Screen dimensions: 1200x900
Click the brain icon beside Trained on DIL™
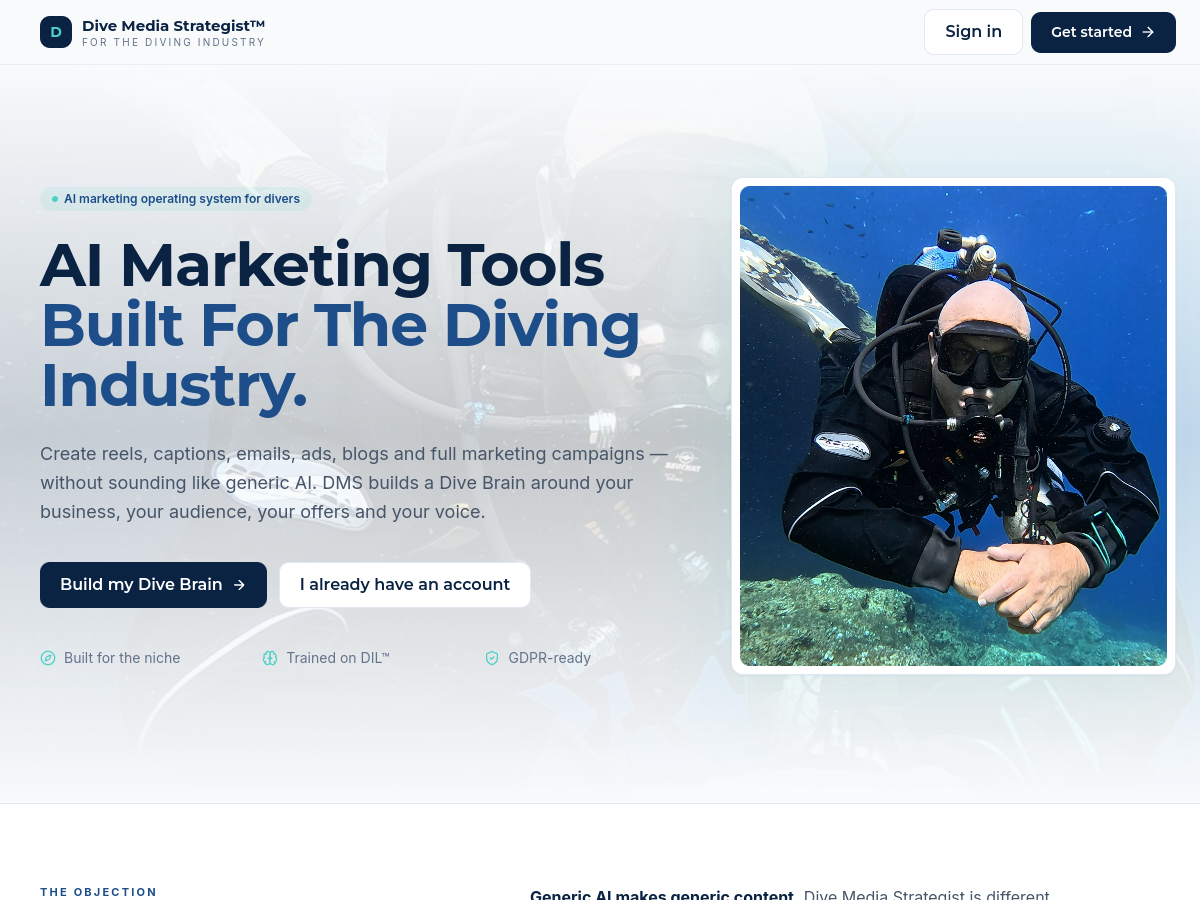coord(270,658)
